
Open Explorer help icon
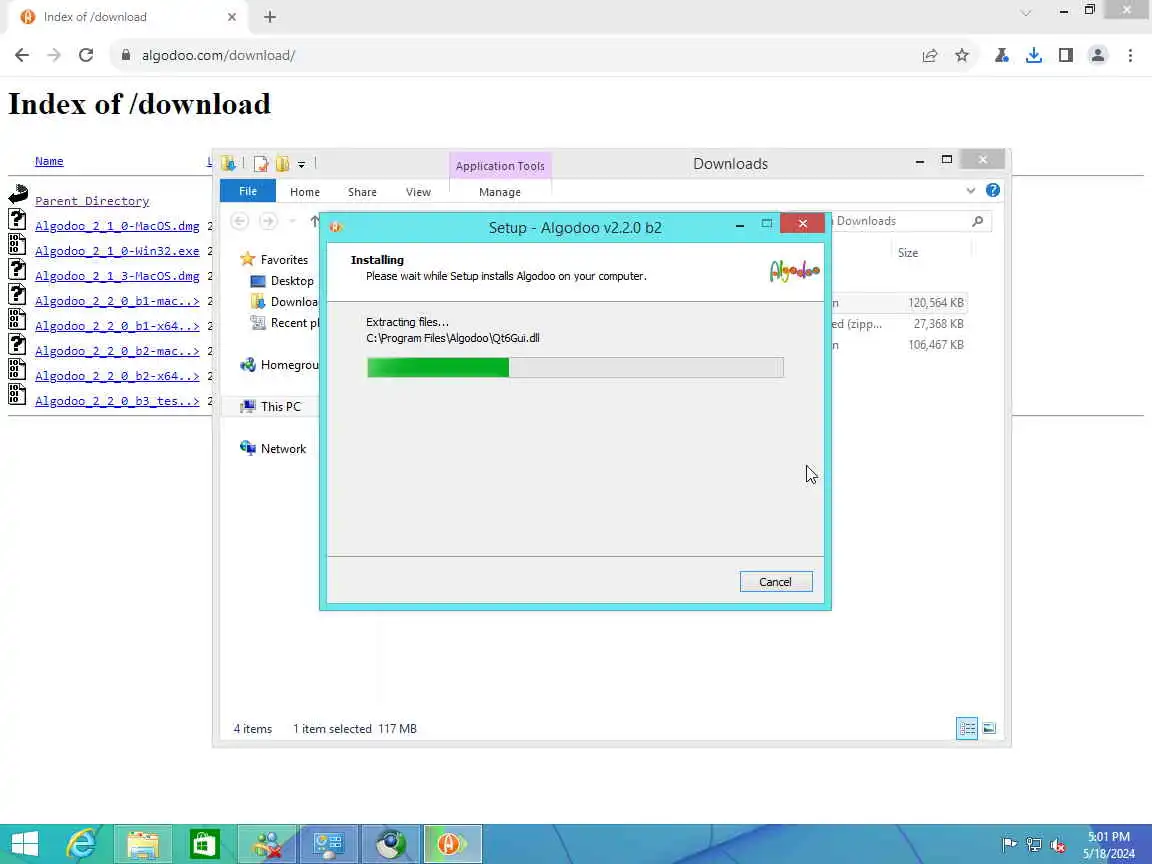[x=993, y=190]
